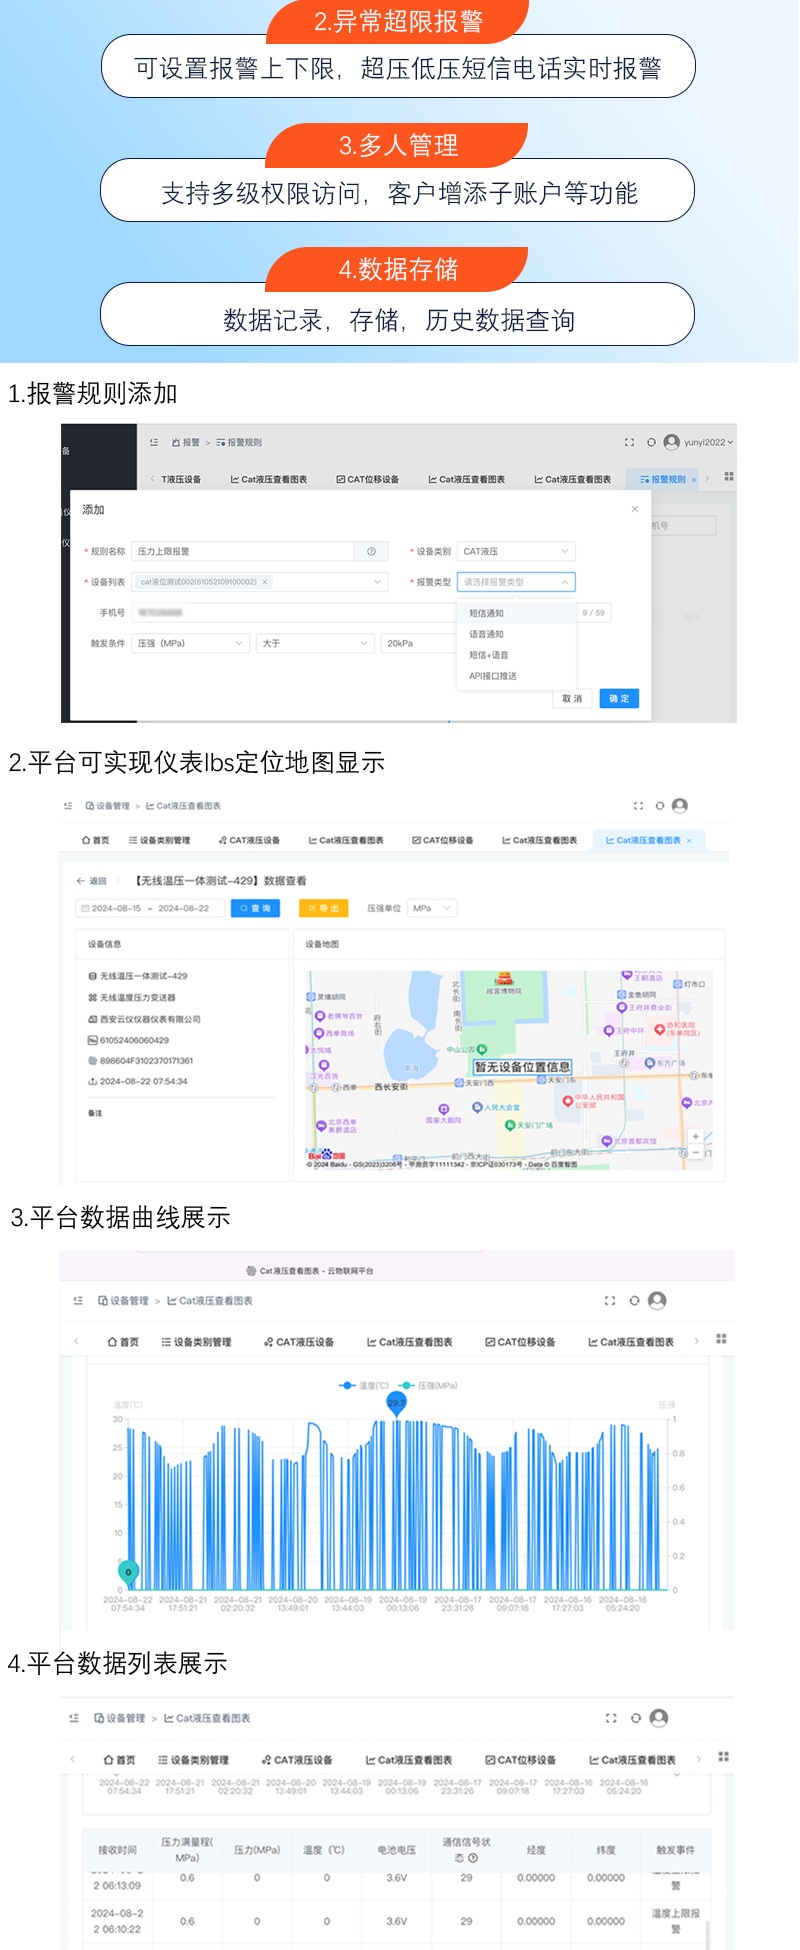Select 短信通知 from alarm type list

[x=487, y=613]
